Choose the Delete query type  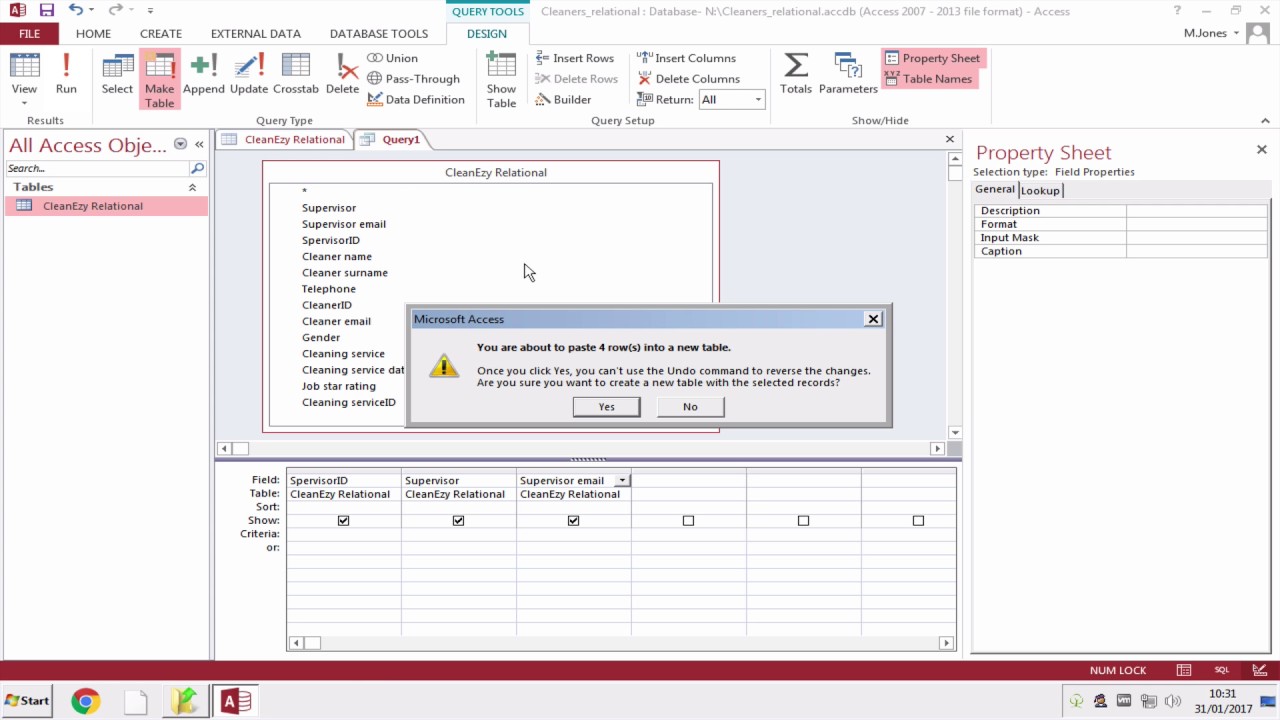pos(342,74)
